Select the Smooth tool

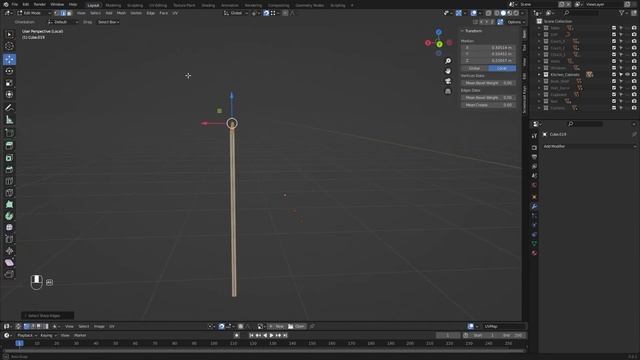(x=9, y=228)
